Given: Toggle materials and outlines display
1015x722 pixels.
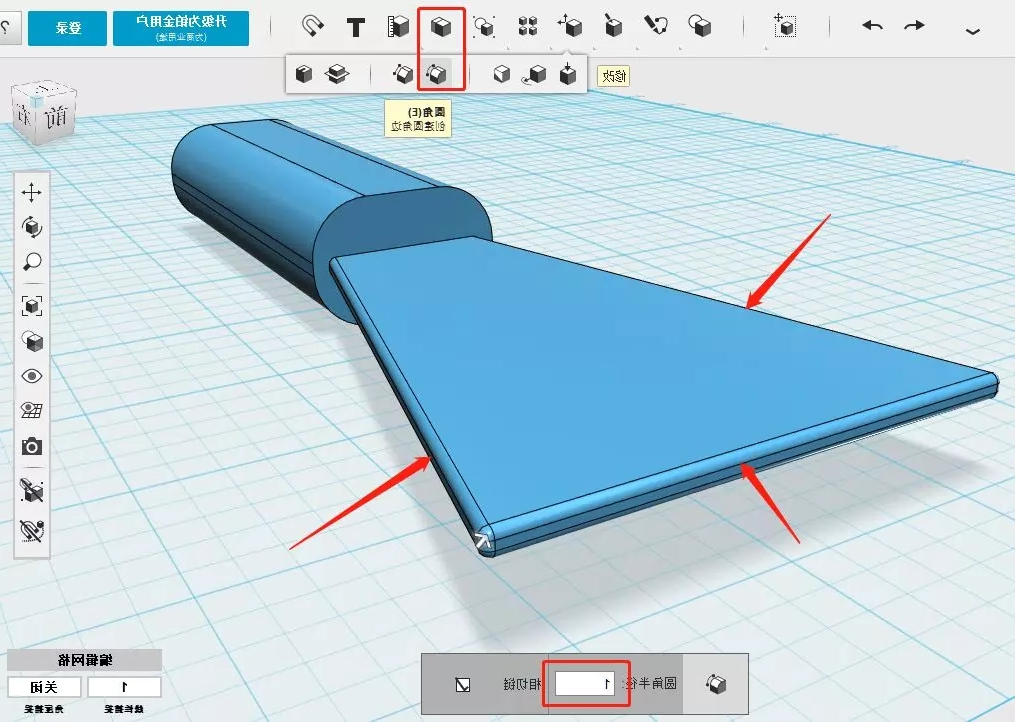Looking at the screenshot, I should point(32,341).
